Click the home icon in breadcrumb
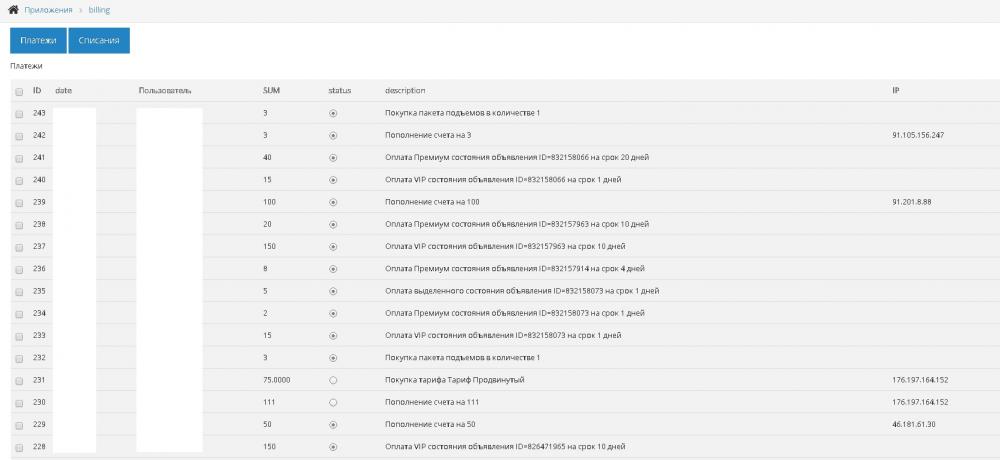The image size is (1000, 460). (14, 8)
